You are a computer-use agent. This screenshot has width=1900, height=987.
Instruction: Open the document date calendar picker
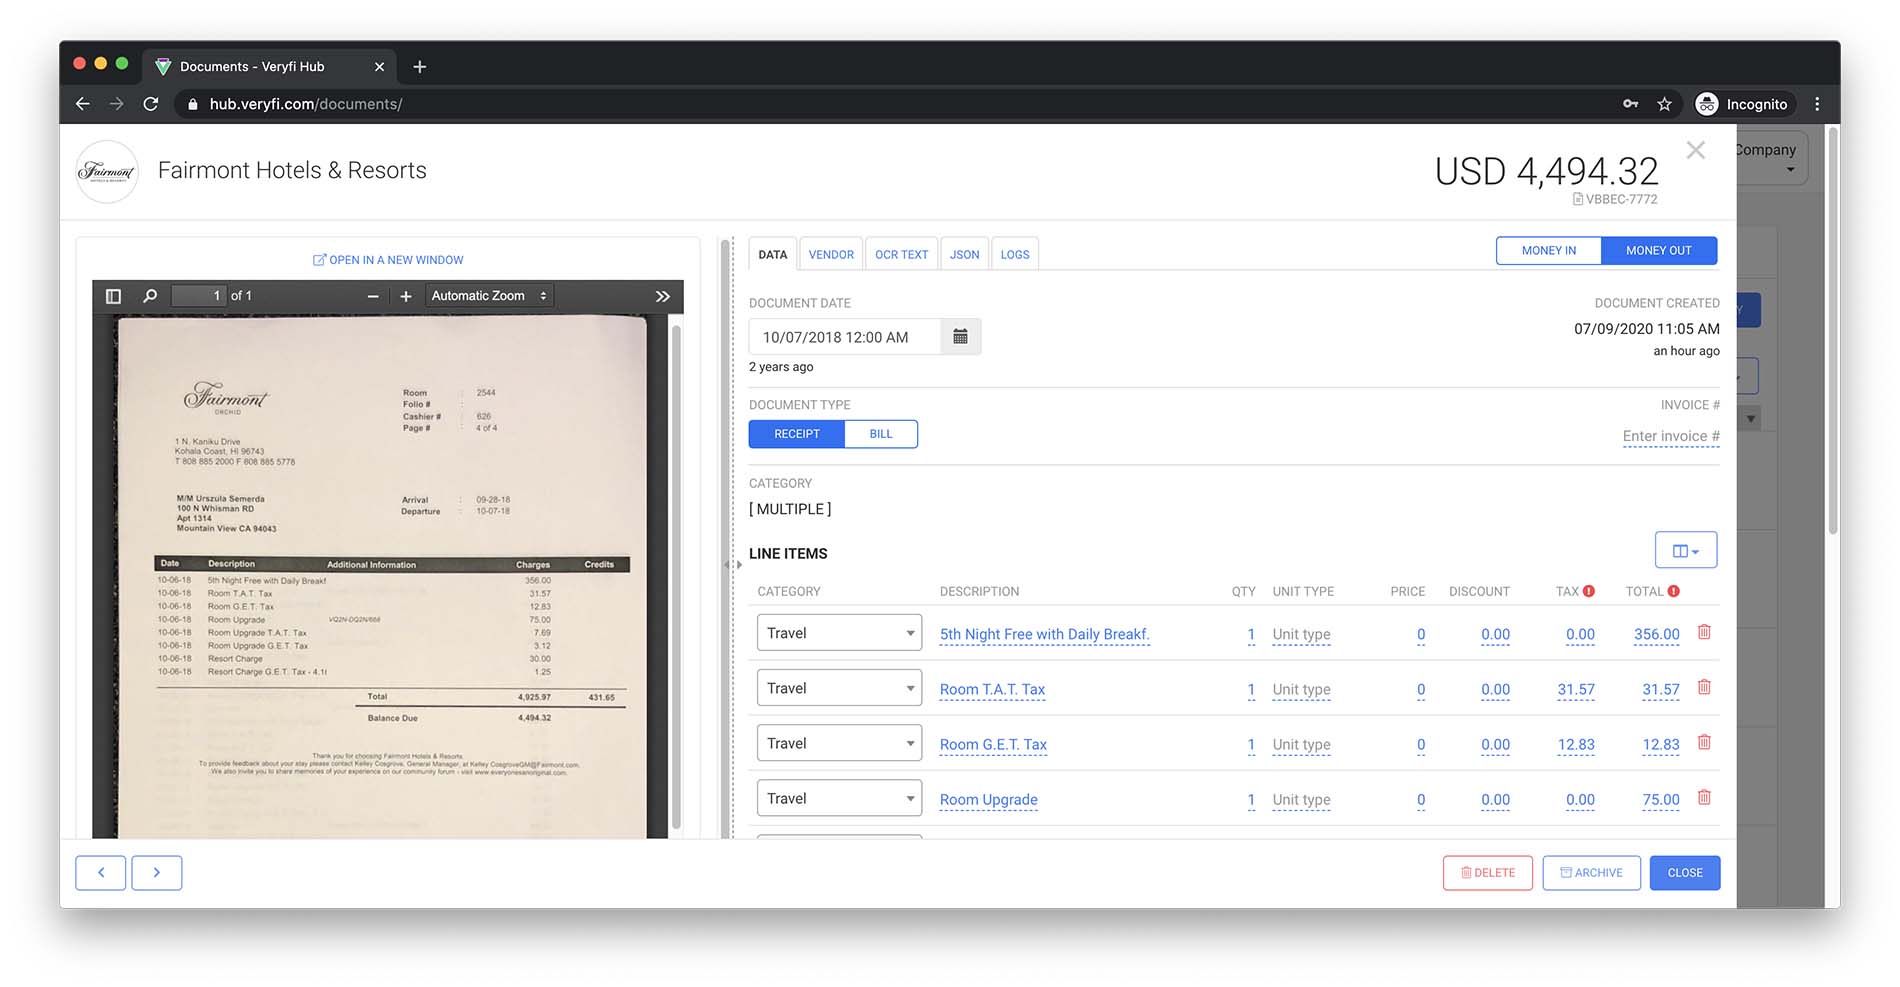960,337
